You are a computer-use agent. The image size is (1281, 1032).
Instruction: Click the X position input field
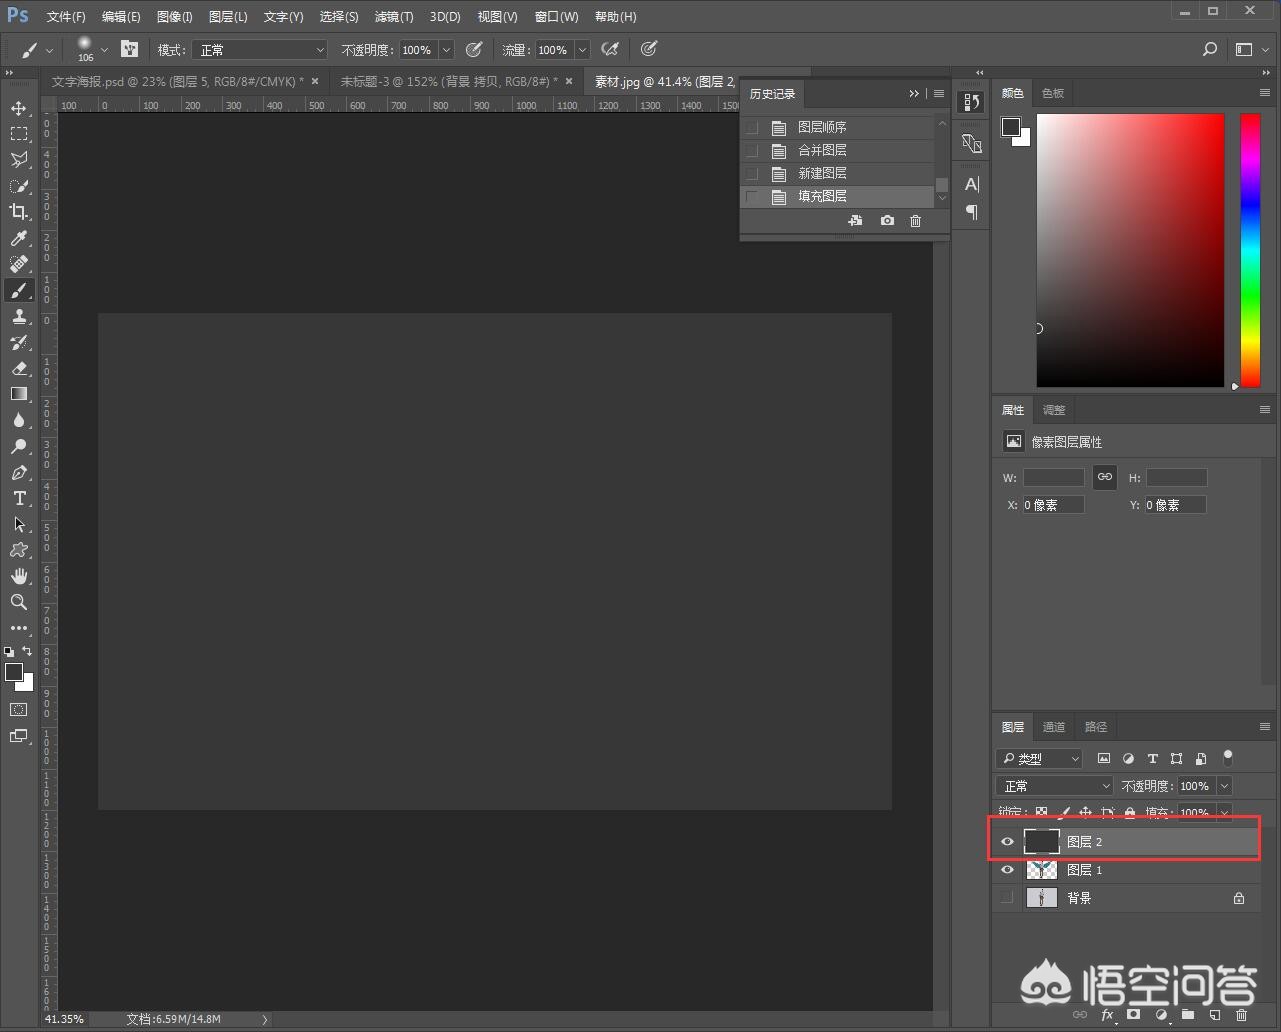[x=1052, y=505]
